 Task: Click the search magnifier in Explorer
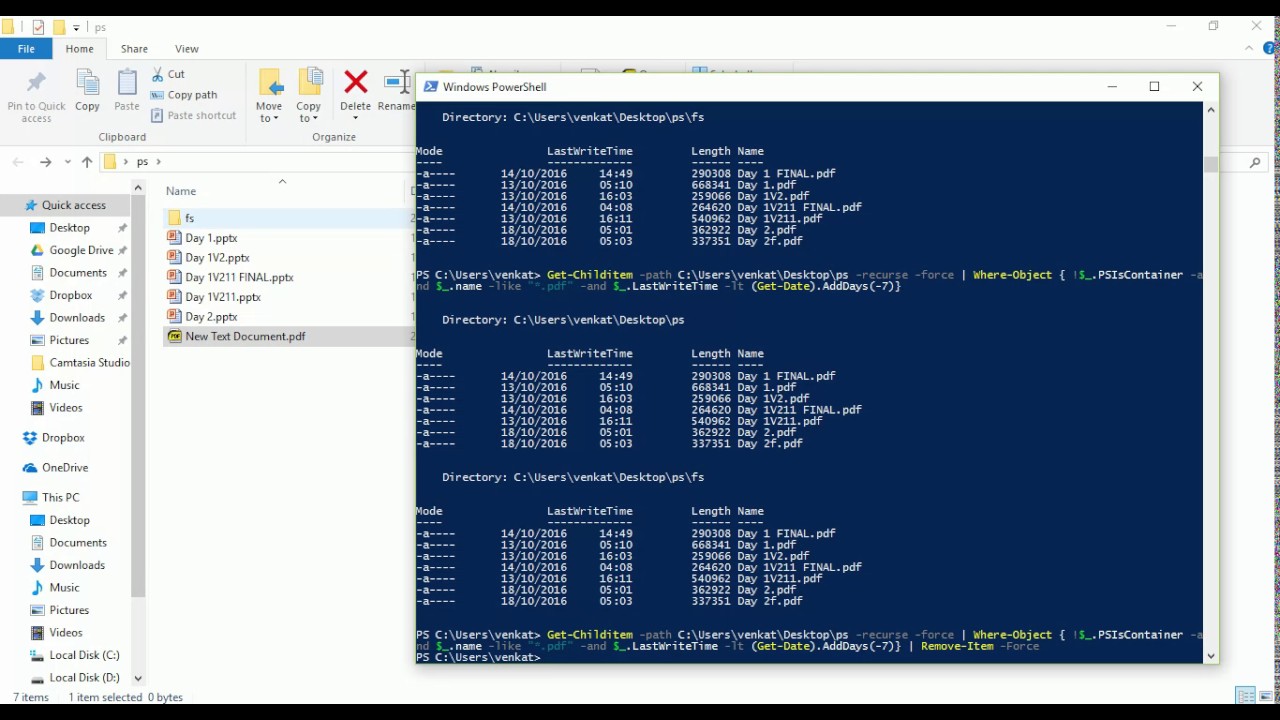click(1256, 162)
